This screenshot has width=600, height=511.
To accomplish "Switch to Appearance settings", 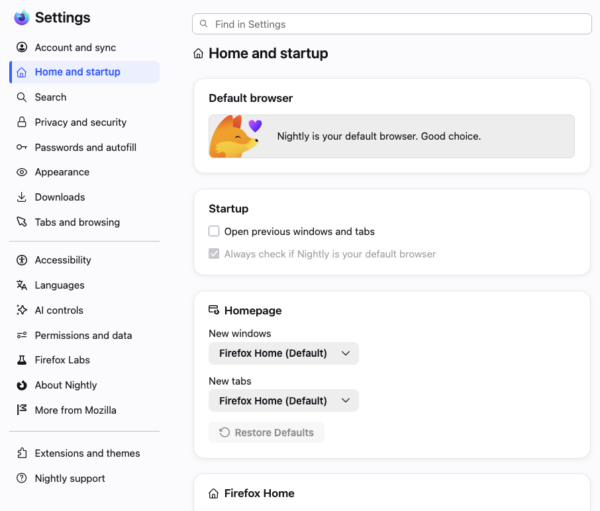I will [x=84, y=172].
